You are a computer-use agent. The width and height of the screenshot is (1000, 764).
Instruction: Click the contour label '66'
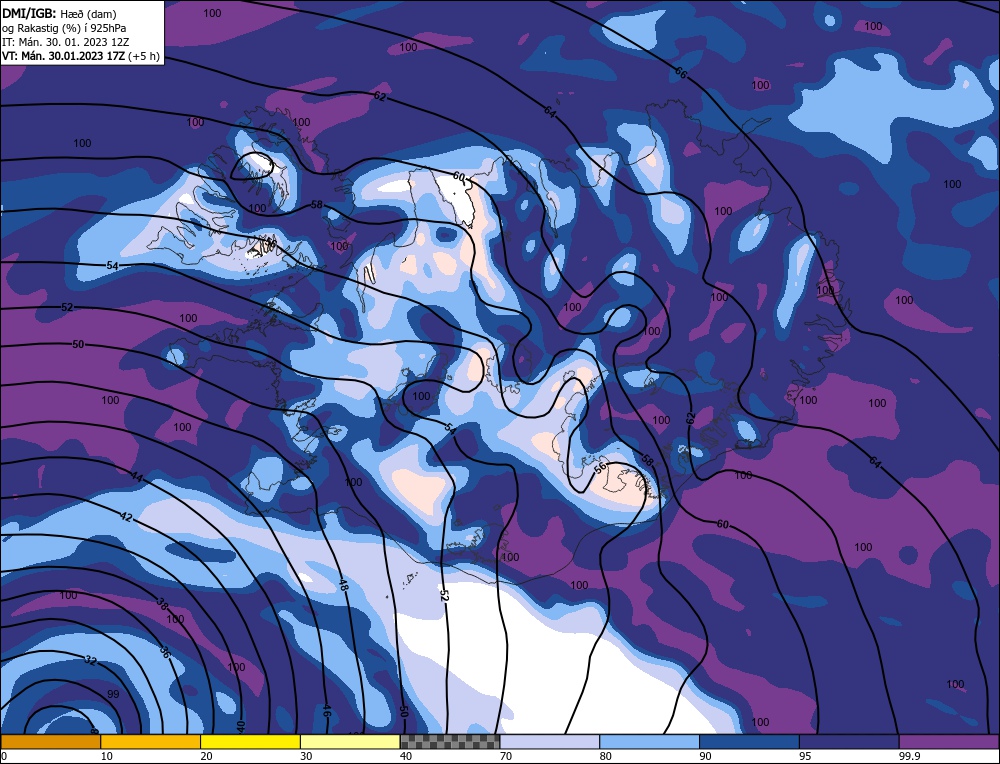click(681, 73)
